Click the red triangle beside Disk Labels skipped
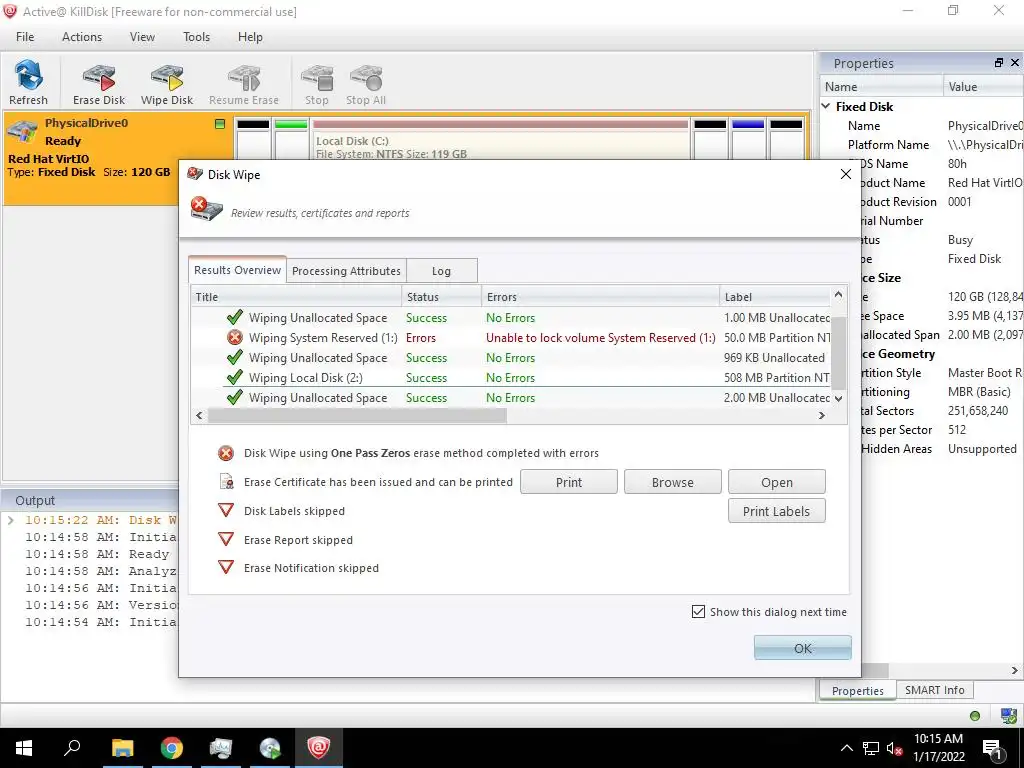The image size is (1024, 768). click(x=226, y=511)
